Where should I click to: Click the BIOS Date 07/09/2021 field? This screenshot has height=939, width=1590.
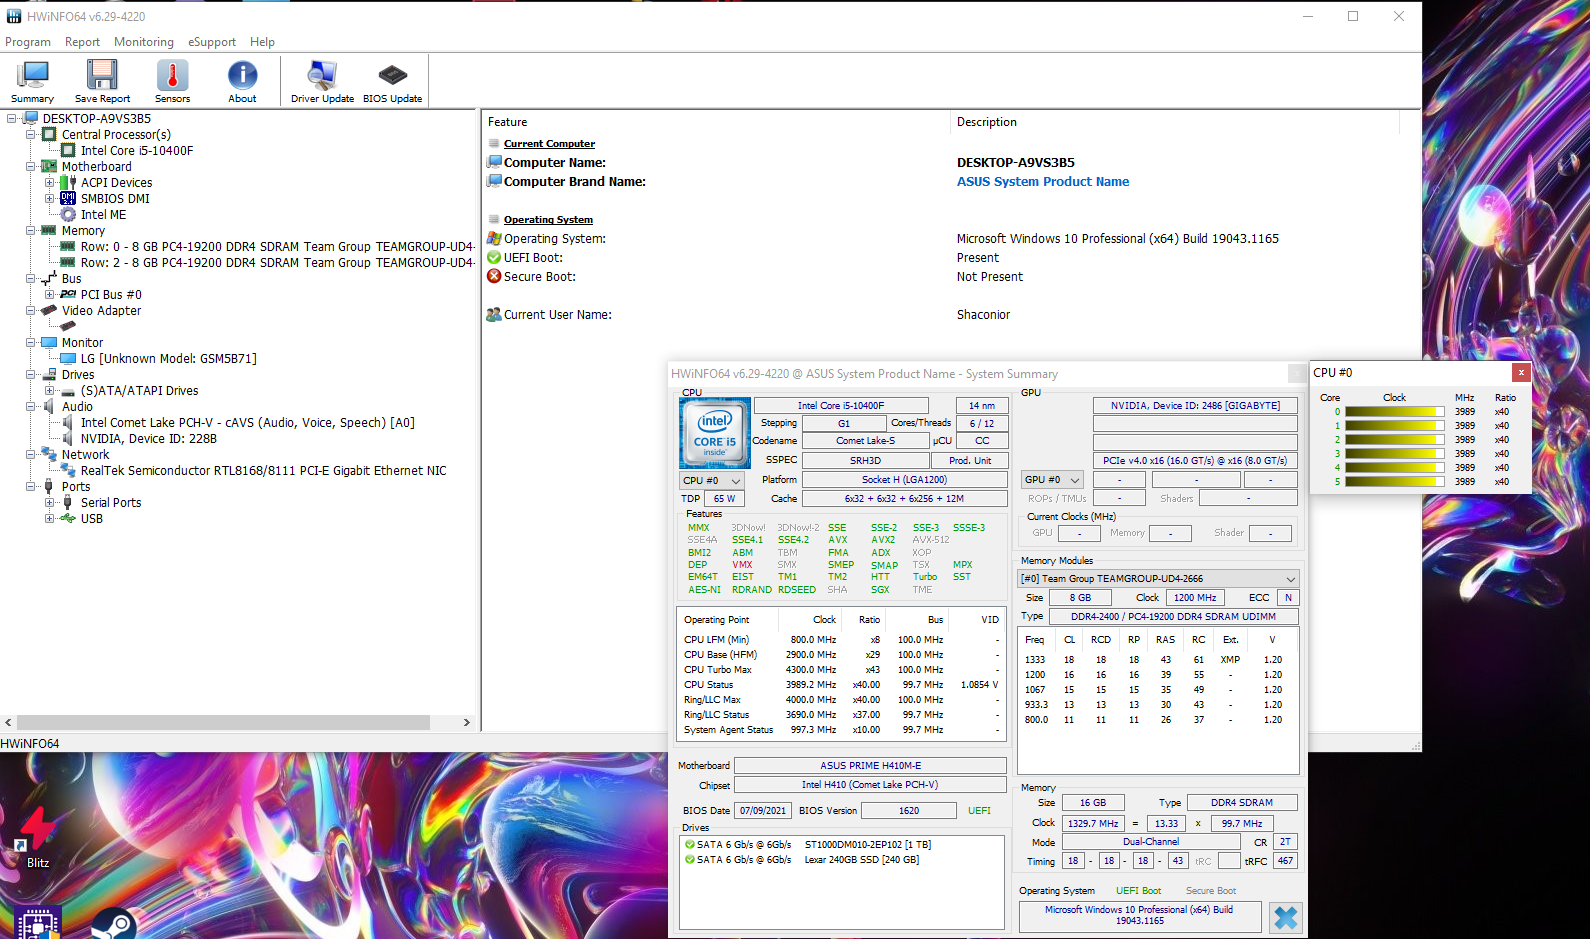763,811
